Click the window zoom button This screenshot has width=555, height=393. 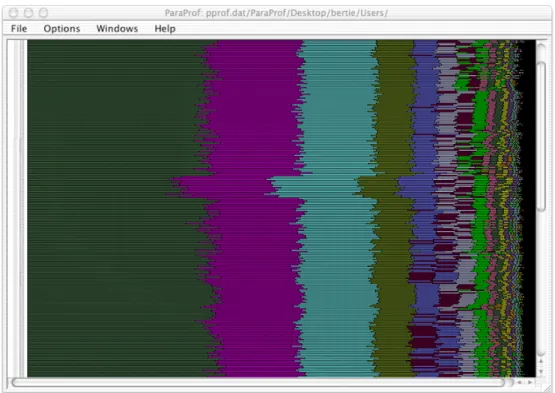coord(43,13)
